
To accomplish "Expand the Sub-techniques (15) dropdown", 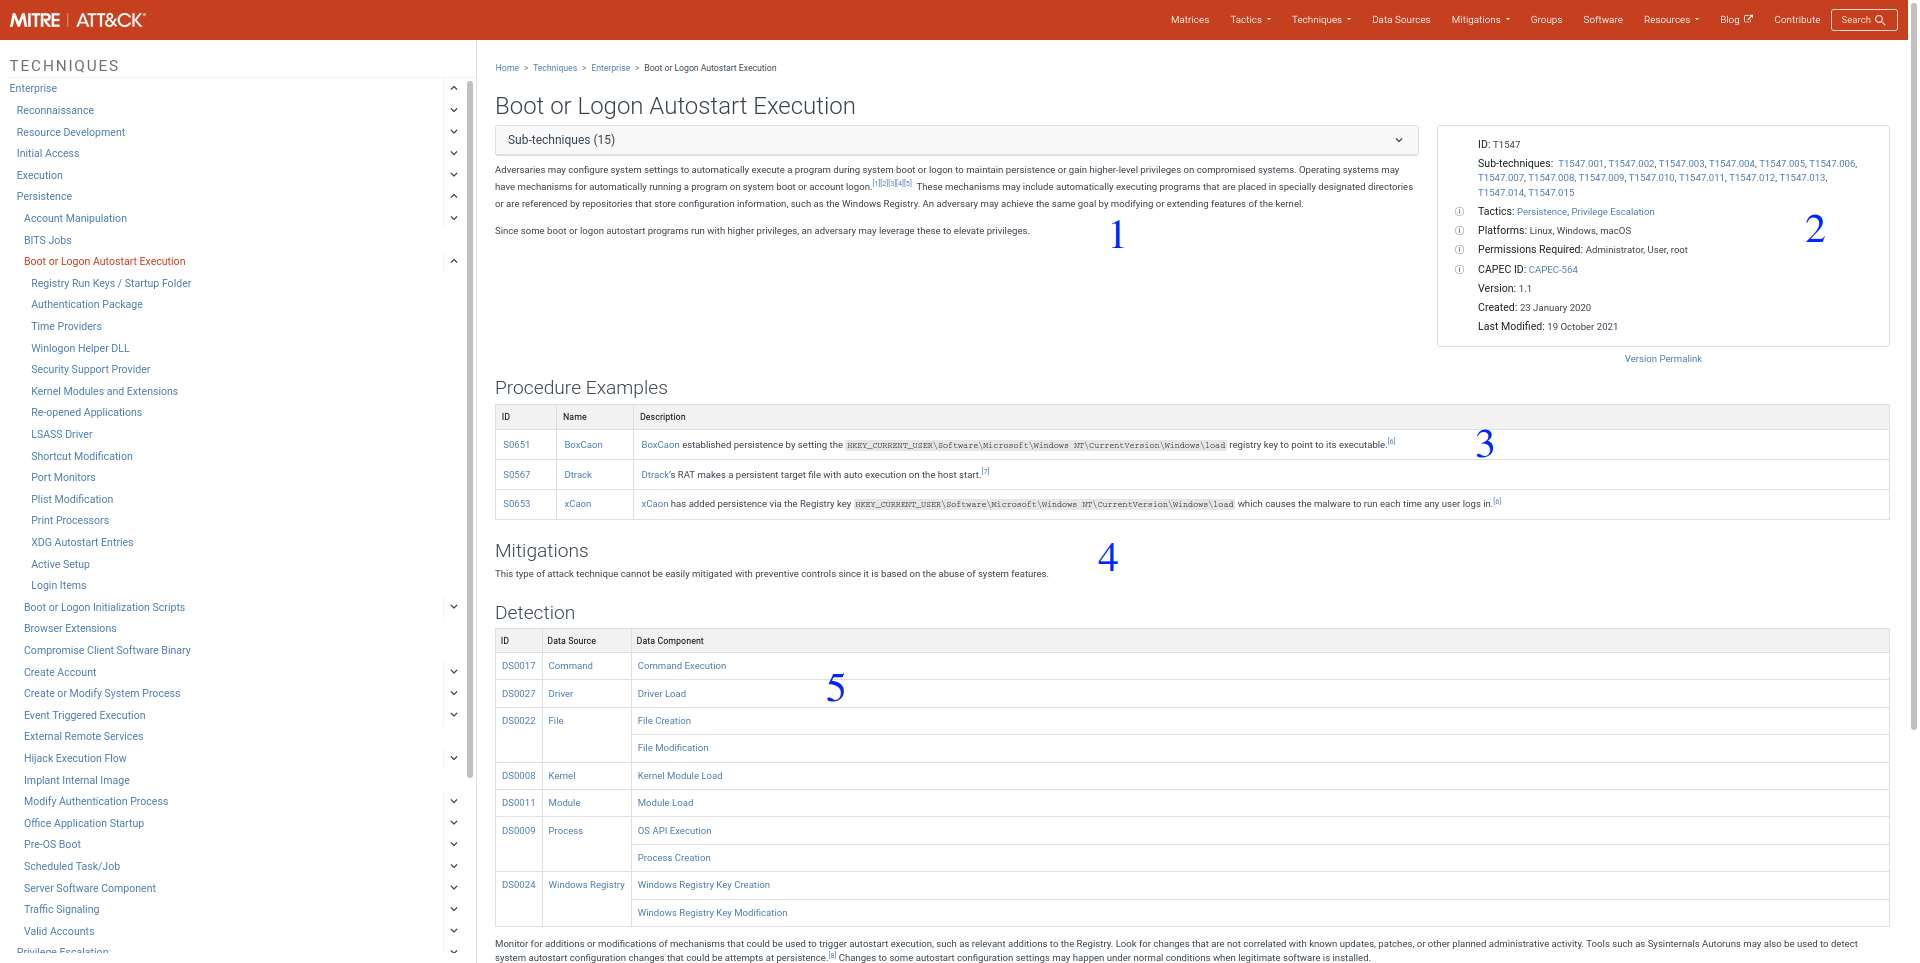I will pos(956,140).
